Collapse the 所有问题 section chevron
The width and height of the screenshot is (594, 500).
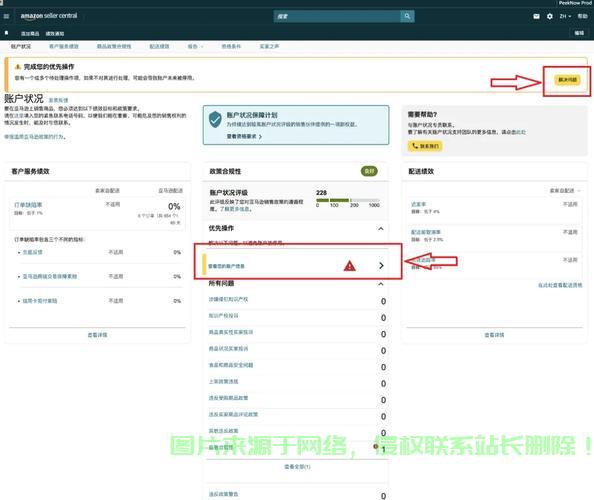click(381, 284)
